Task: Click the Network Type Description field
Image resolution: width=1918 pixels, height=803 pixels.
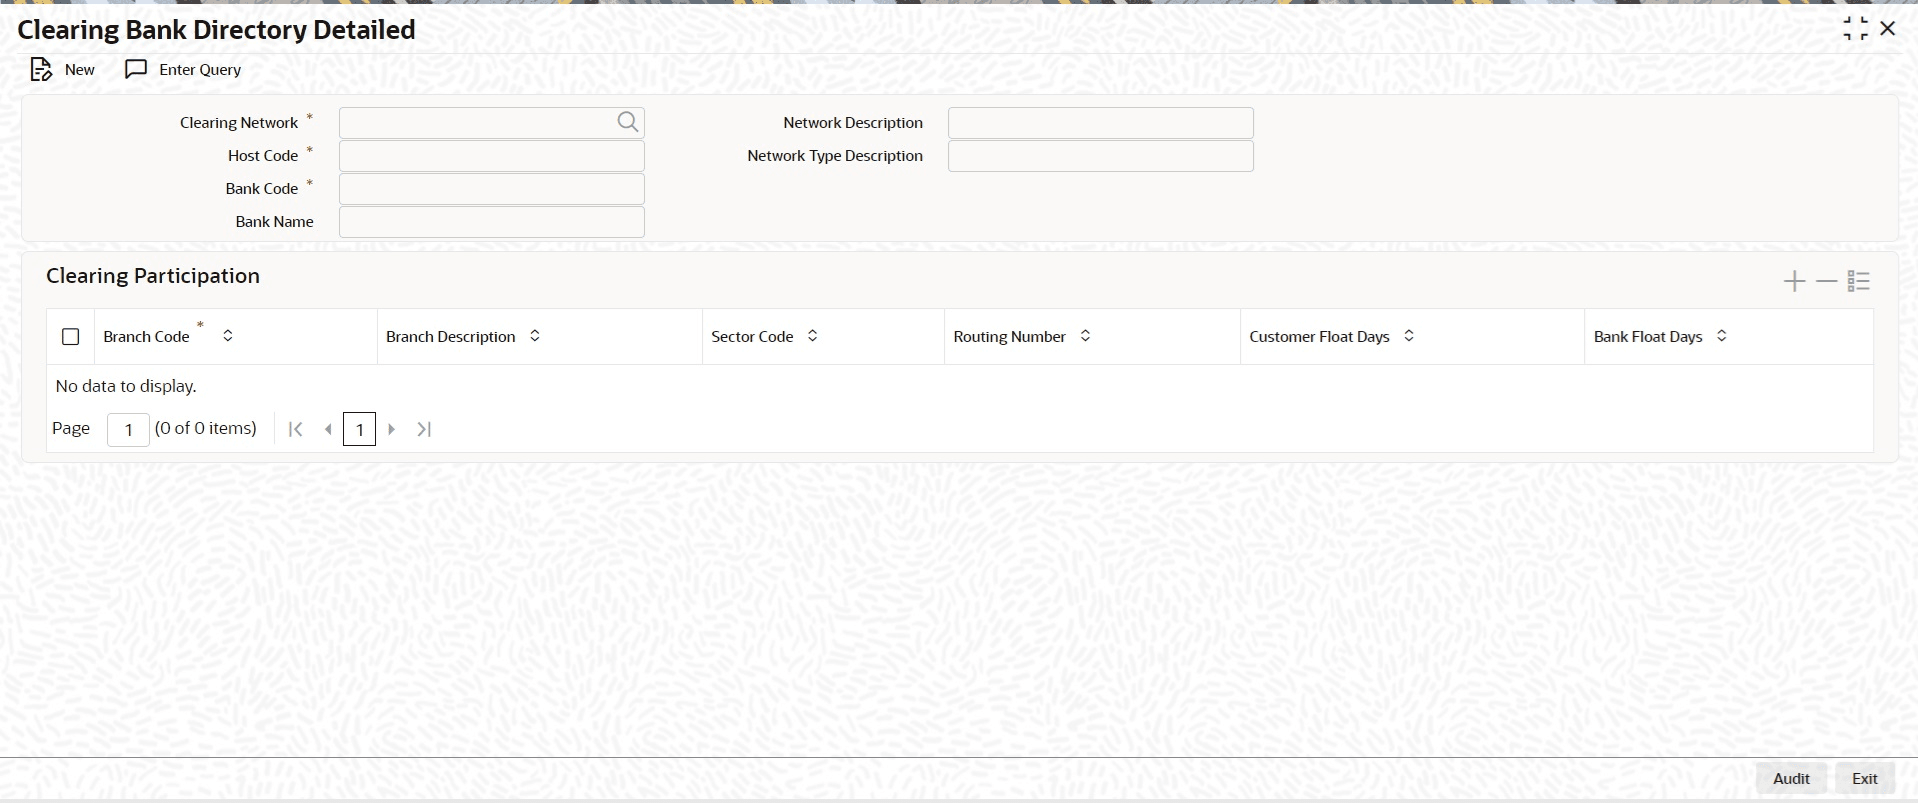Action: (x=1101, y=156)
